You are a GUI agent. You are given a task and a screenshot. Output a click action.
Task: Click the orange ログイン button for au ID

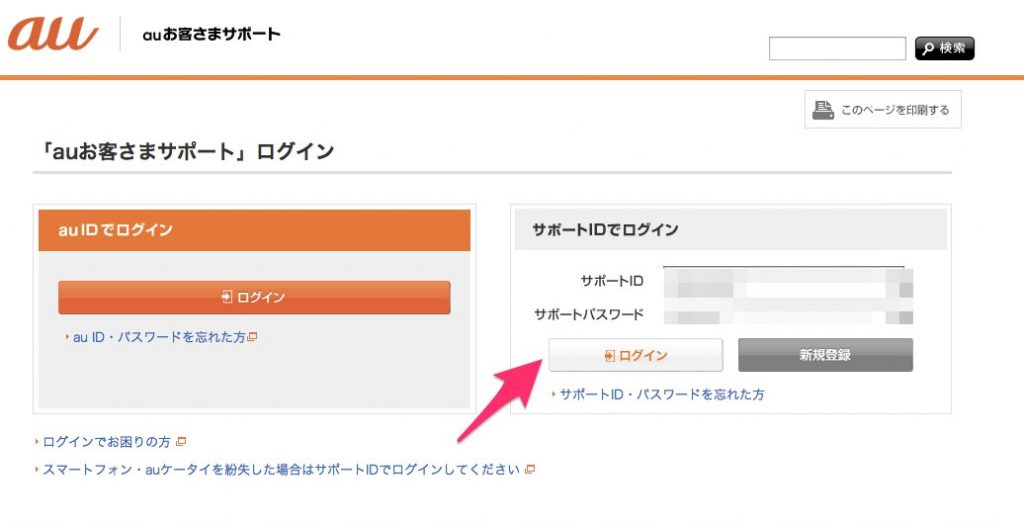[x=254, y=297]
